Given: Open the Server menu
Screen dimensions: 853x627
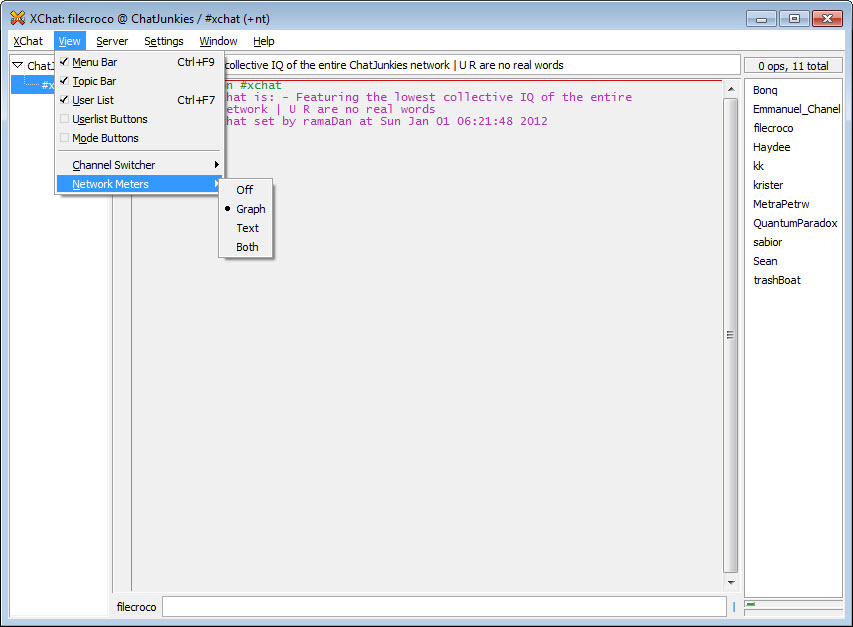Looking at the screenshot, I should click(x=112, y=41).
